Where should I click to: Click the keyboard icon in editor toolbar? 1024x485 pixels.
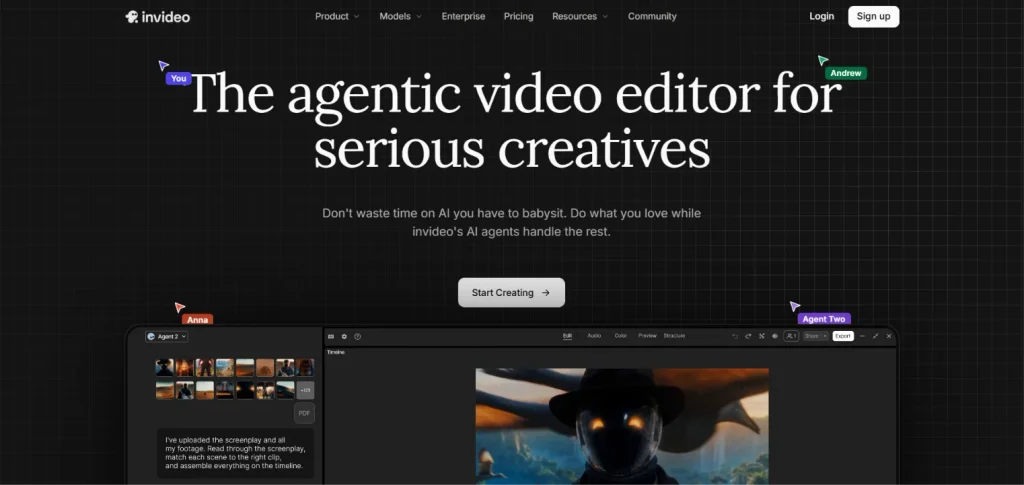pyautogui.click(x=331, y=336)
